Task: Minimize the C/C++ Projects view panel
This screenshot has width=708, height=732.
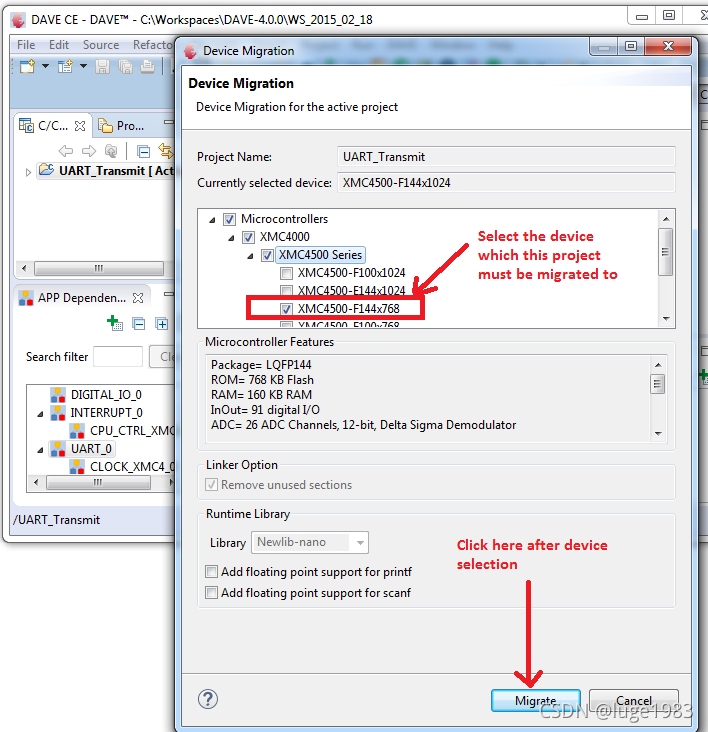Action: pos(168,122)
